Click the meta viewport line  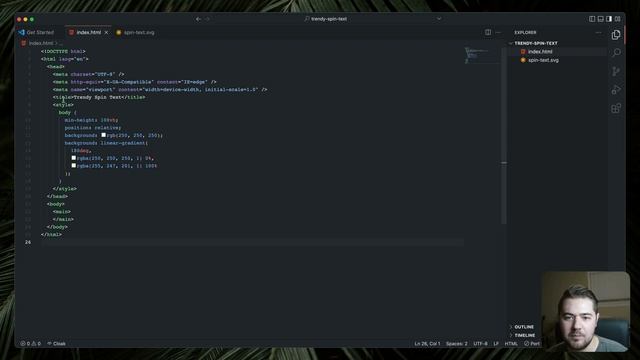(160, 89)
